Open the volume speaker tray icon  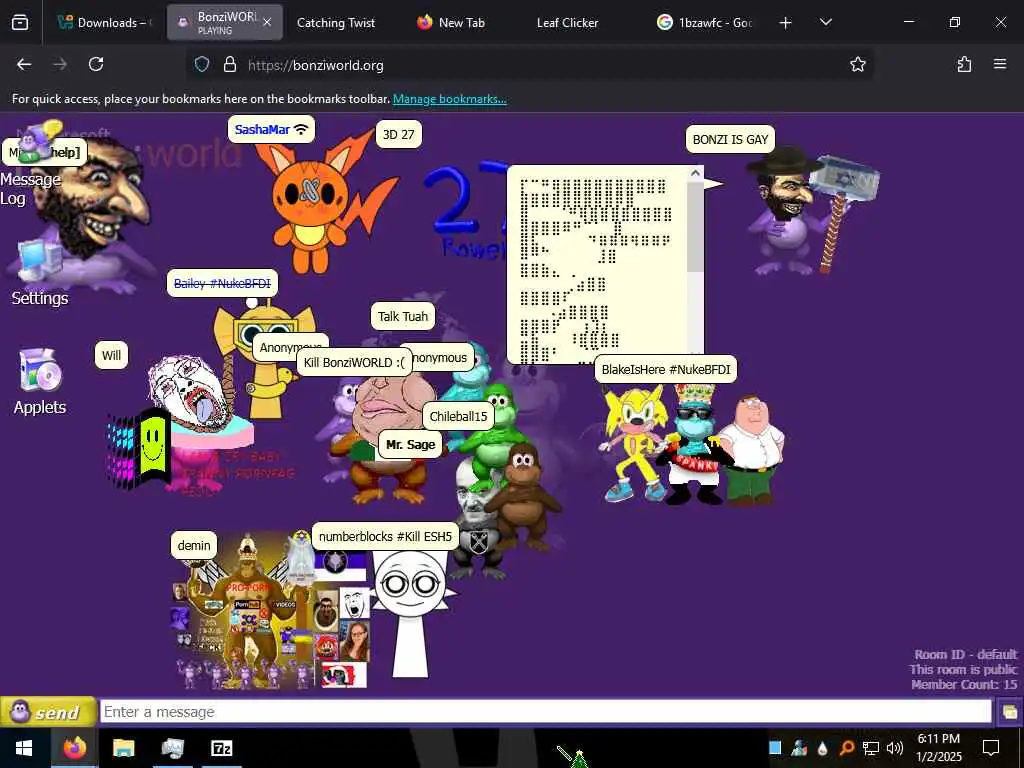[x=895, y=748]
